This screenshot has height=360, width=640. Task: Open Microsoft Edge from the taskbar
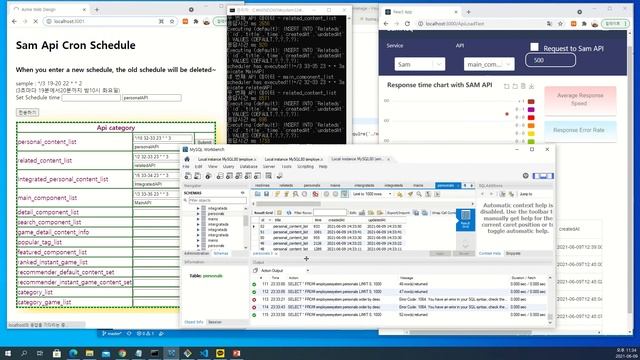click(73, 353)
